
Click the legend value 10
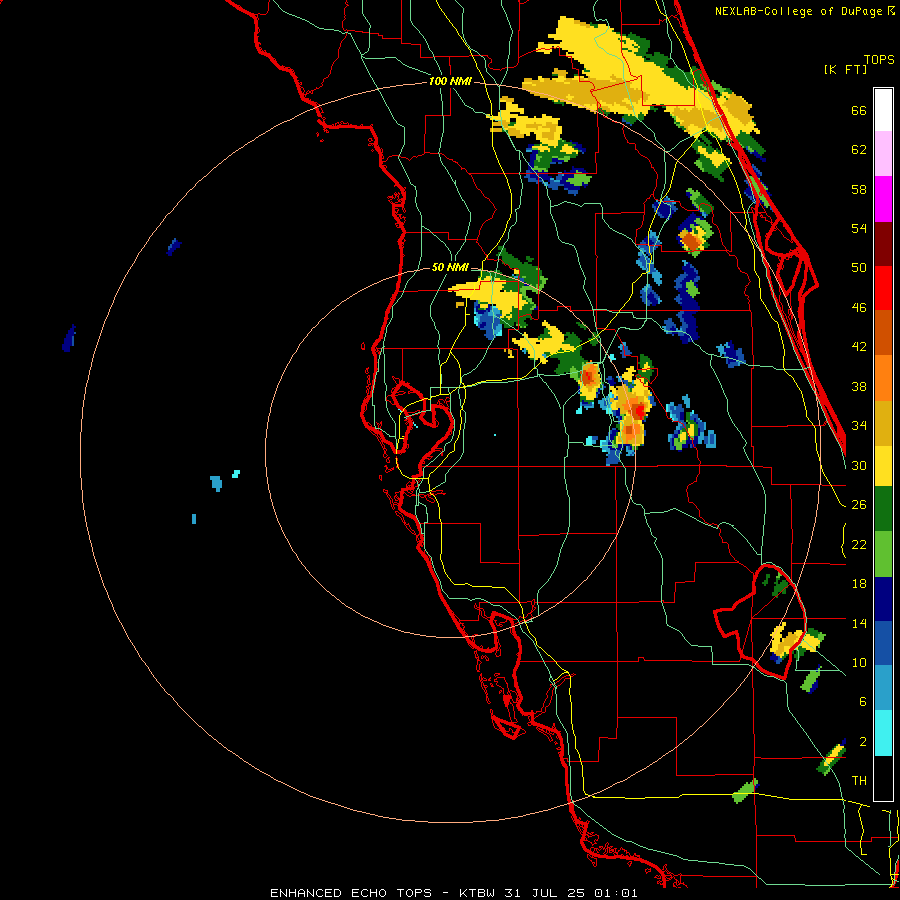859,662
